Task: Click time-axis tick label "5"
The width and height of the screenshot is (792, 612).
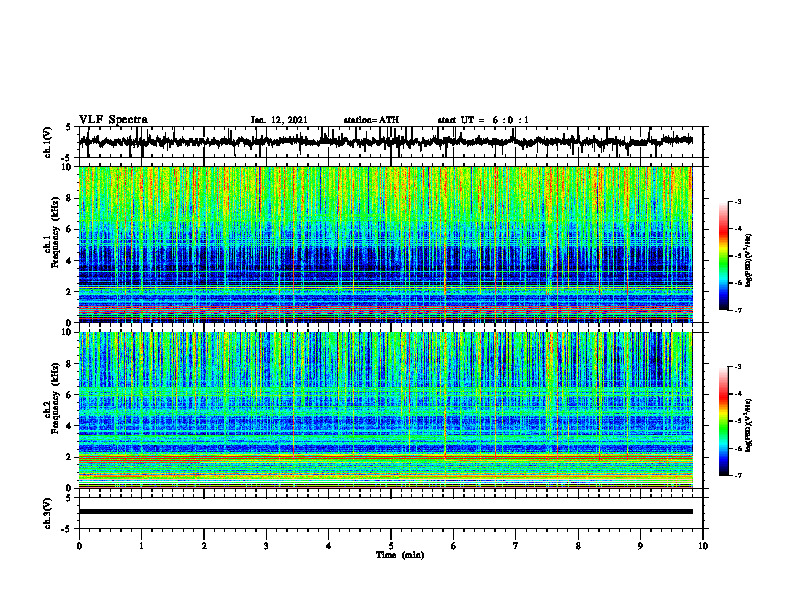Action: 391,546
